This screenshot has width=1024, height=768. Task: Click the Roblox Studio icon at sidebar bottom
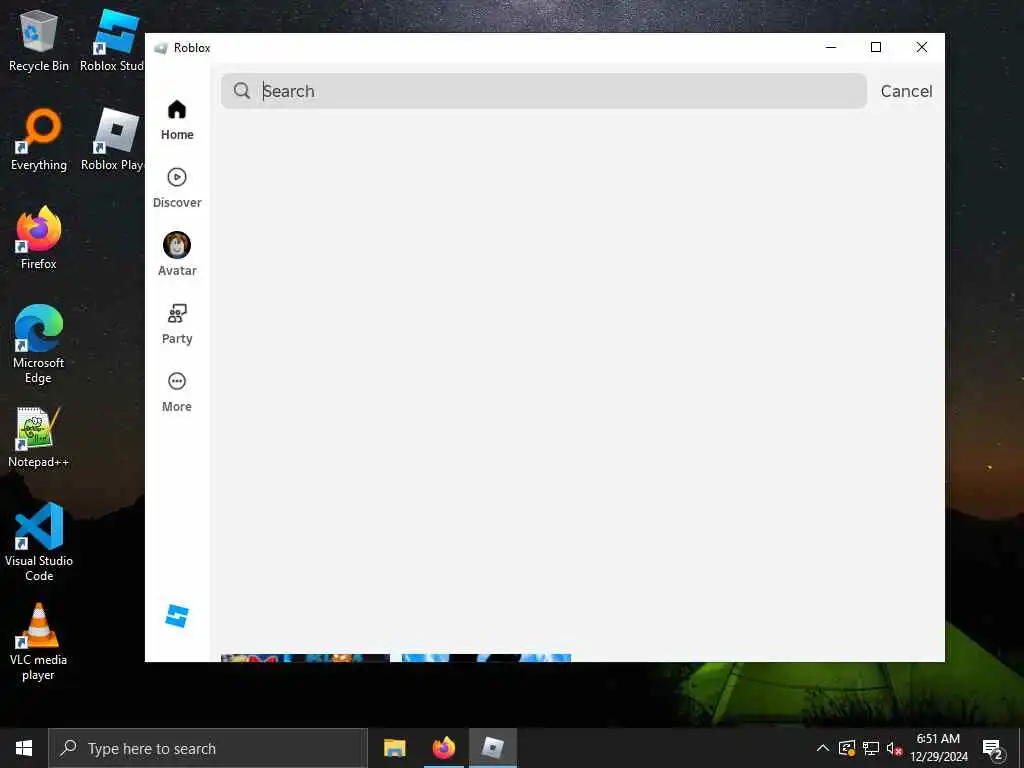177,616
